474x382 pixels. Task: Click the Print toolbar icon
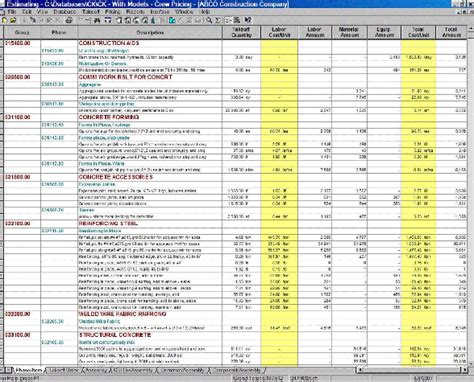[x=69, y=20]
